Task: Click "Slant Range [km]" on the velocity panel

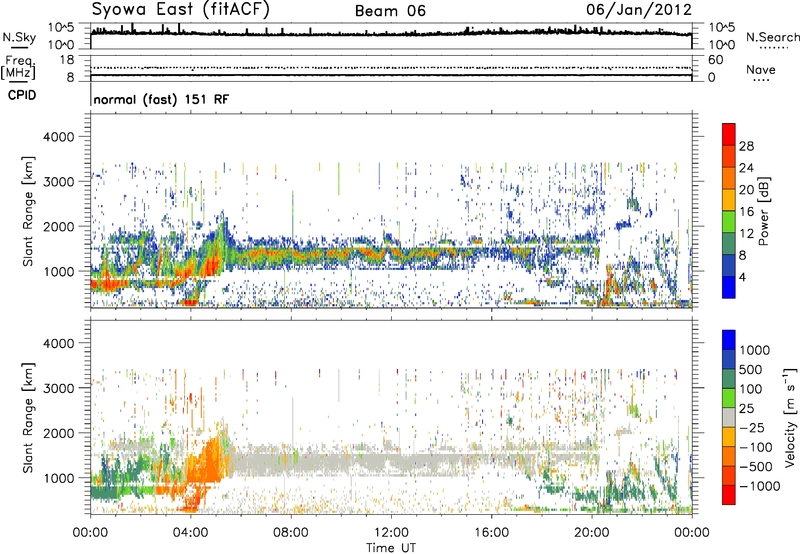Action: 28,417
